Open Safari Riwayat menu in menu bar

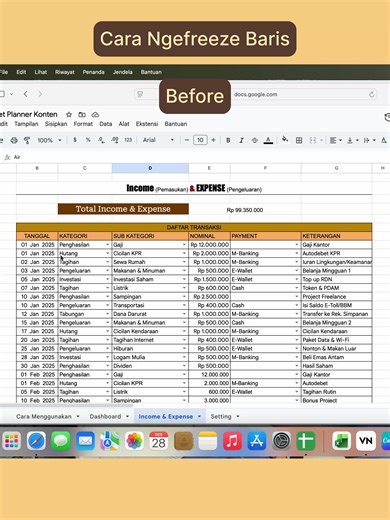(x=65, y=72)
